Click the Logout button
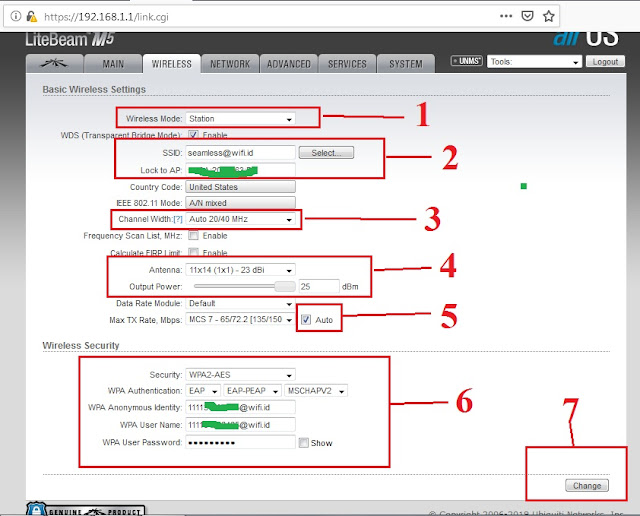The width and height of the screenshot is (640, 516). tap(605, 62)
